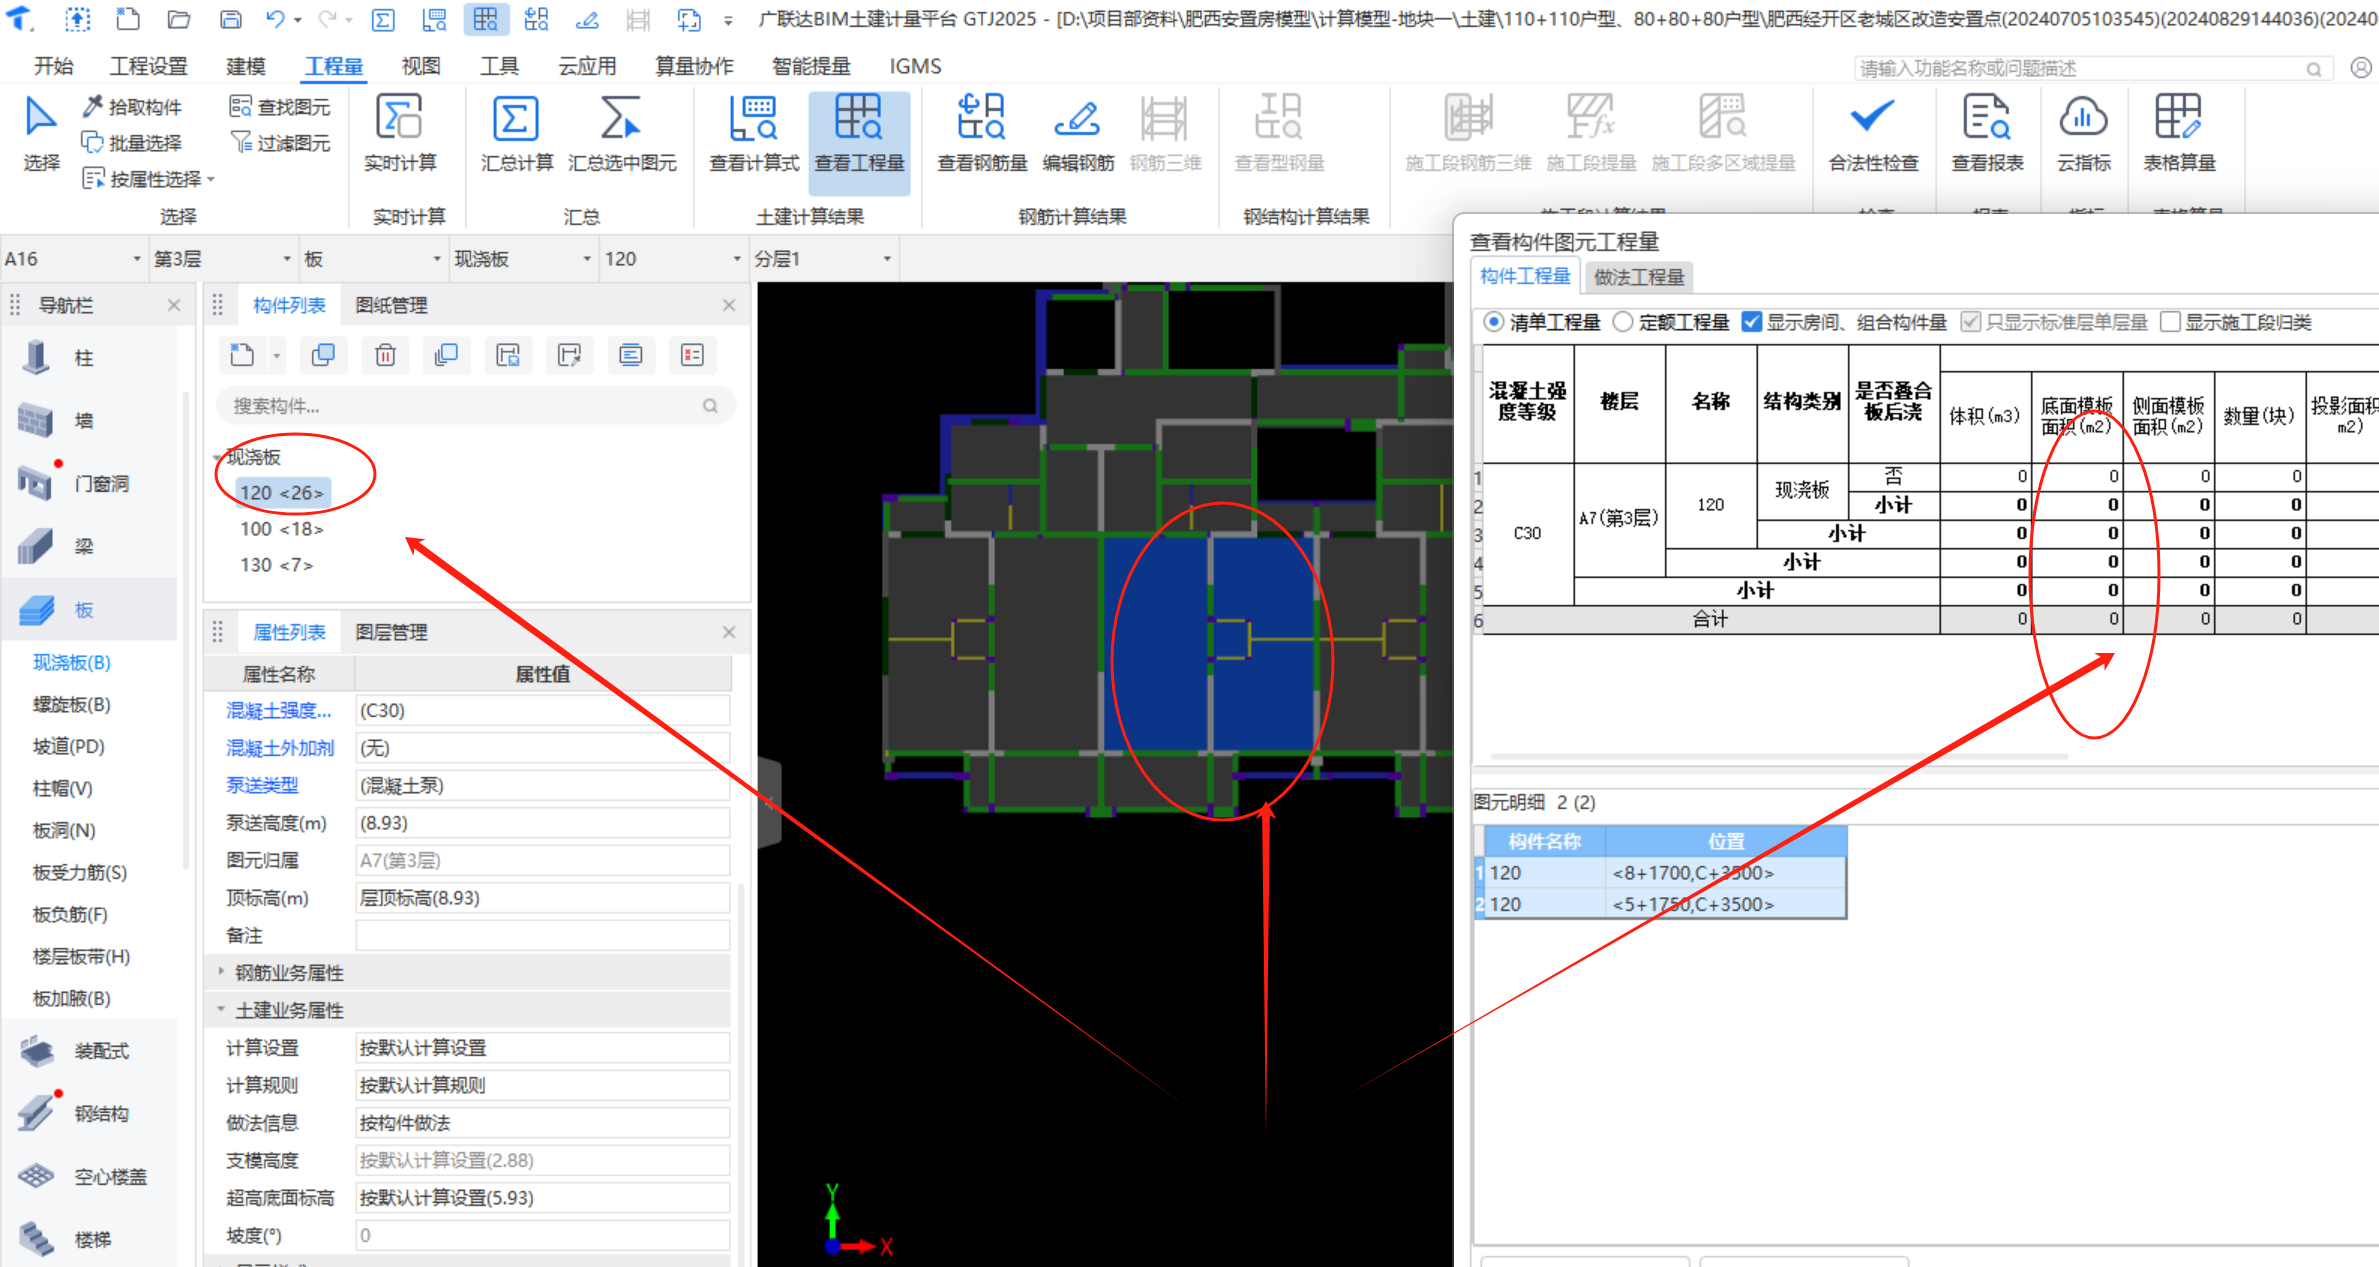Select 板洞(N) in navigation list
Screen dimensions: 2379x1267
[x=64, y=831]
